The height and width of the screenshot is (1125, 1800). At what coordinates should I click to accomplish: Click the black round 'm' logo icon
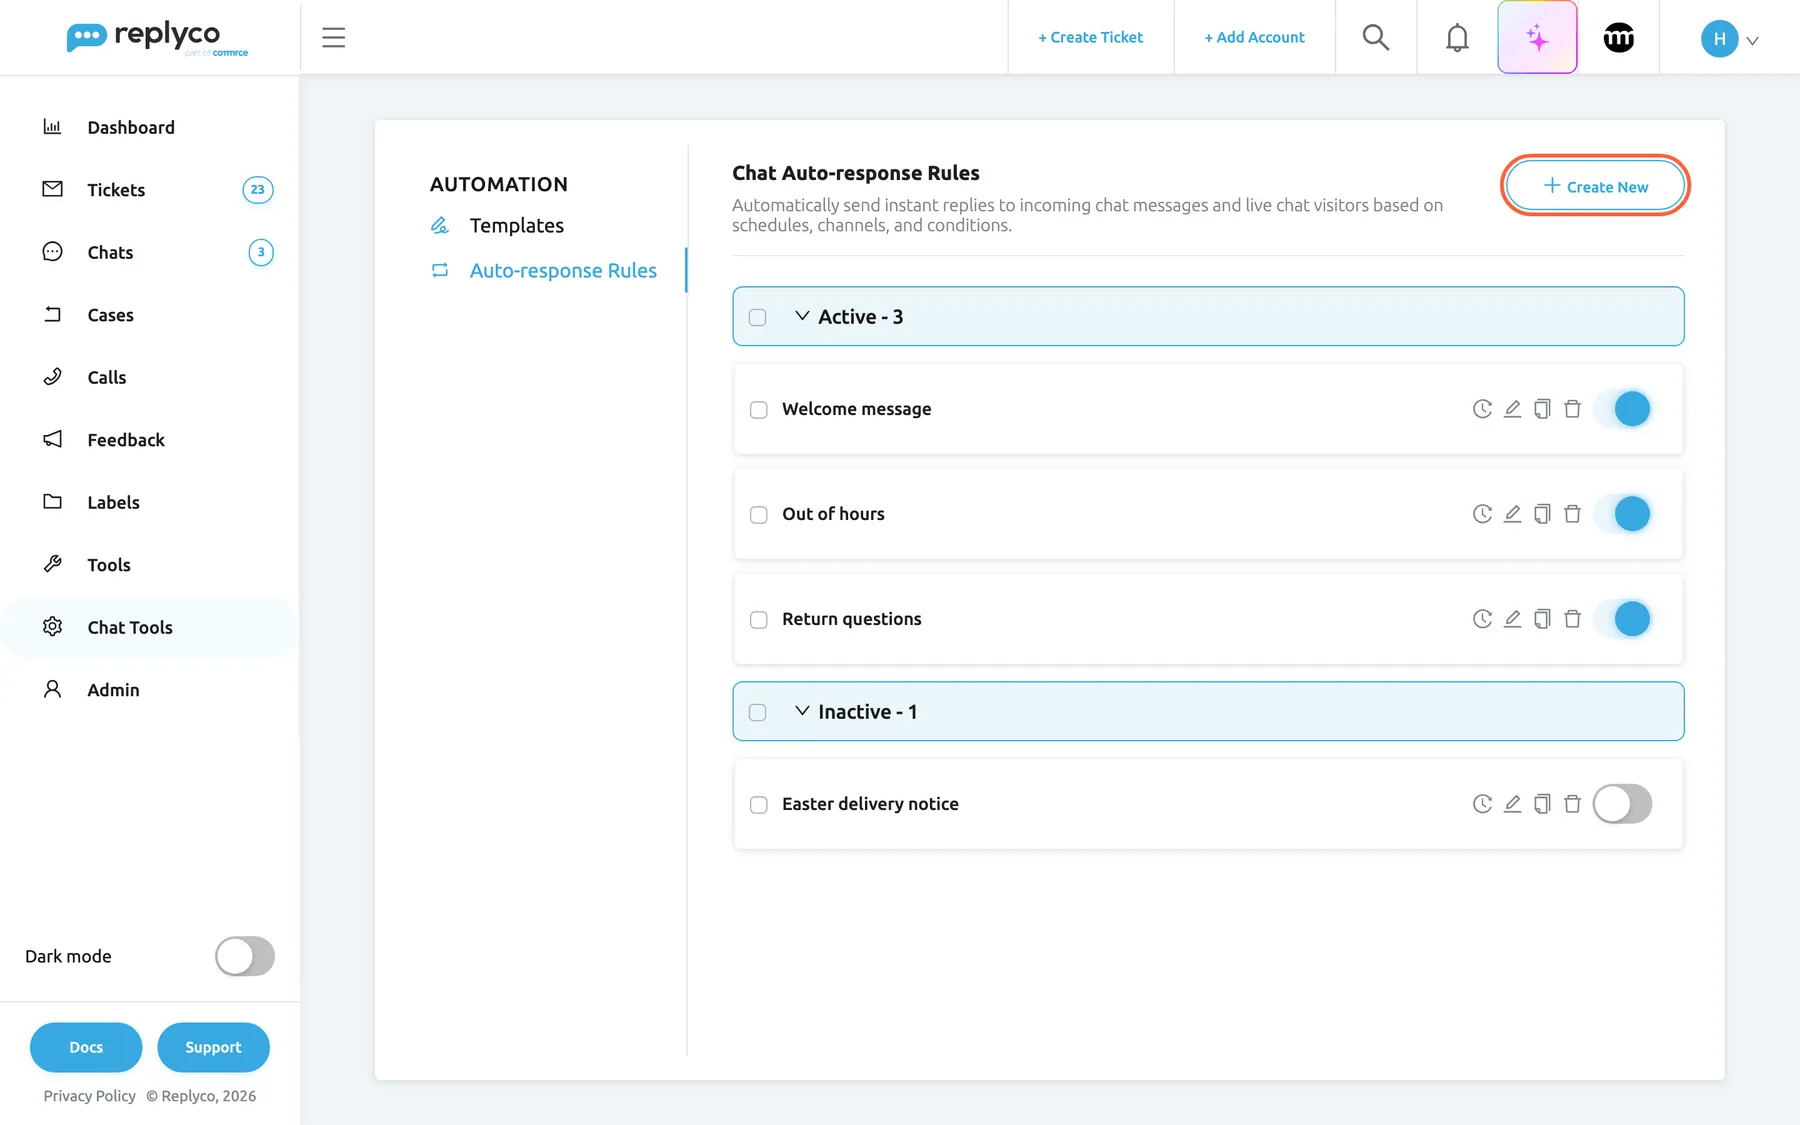(x=1618, y=37)
